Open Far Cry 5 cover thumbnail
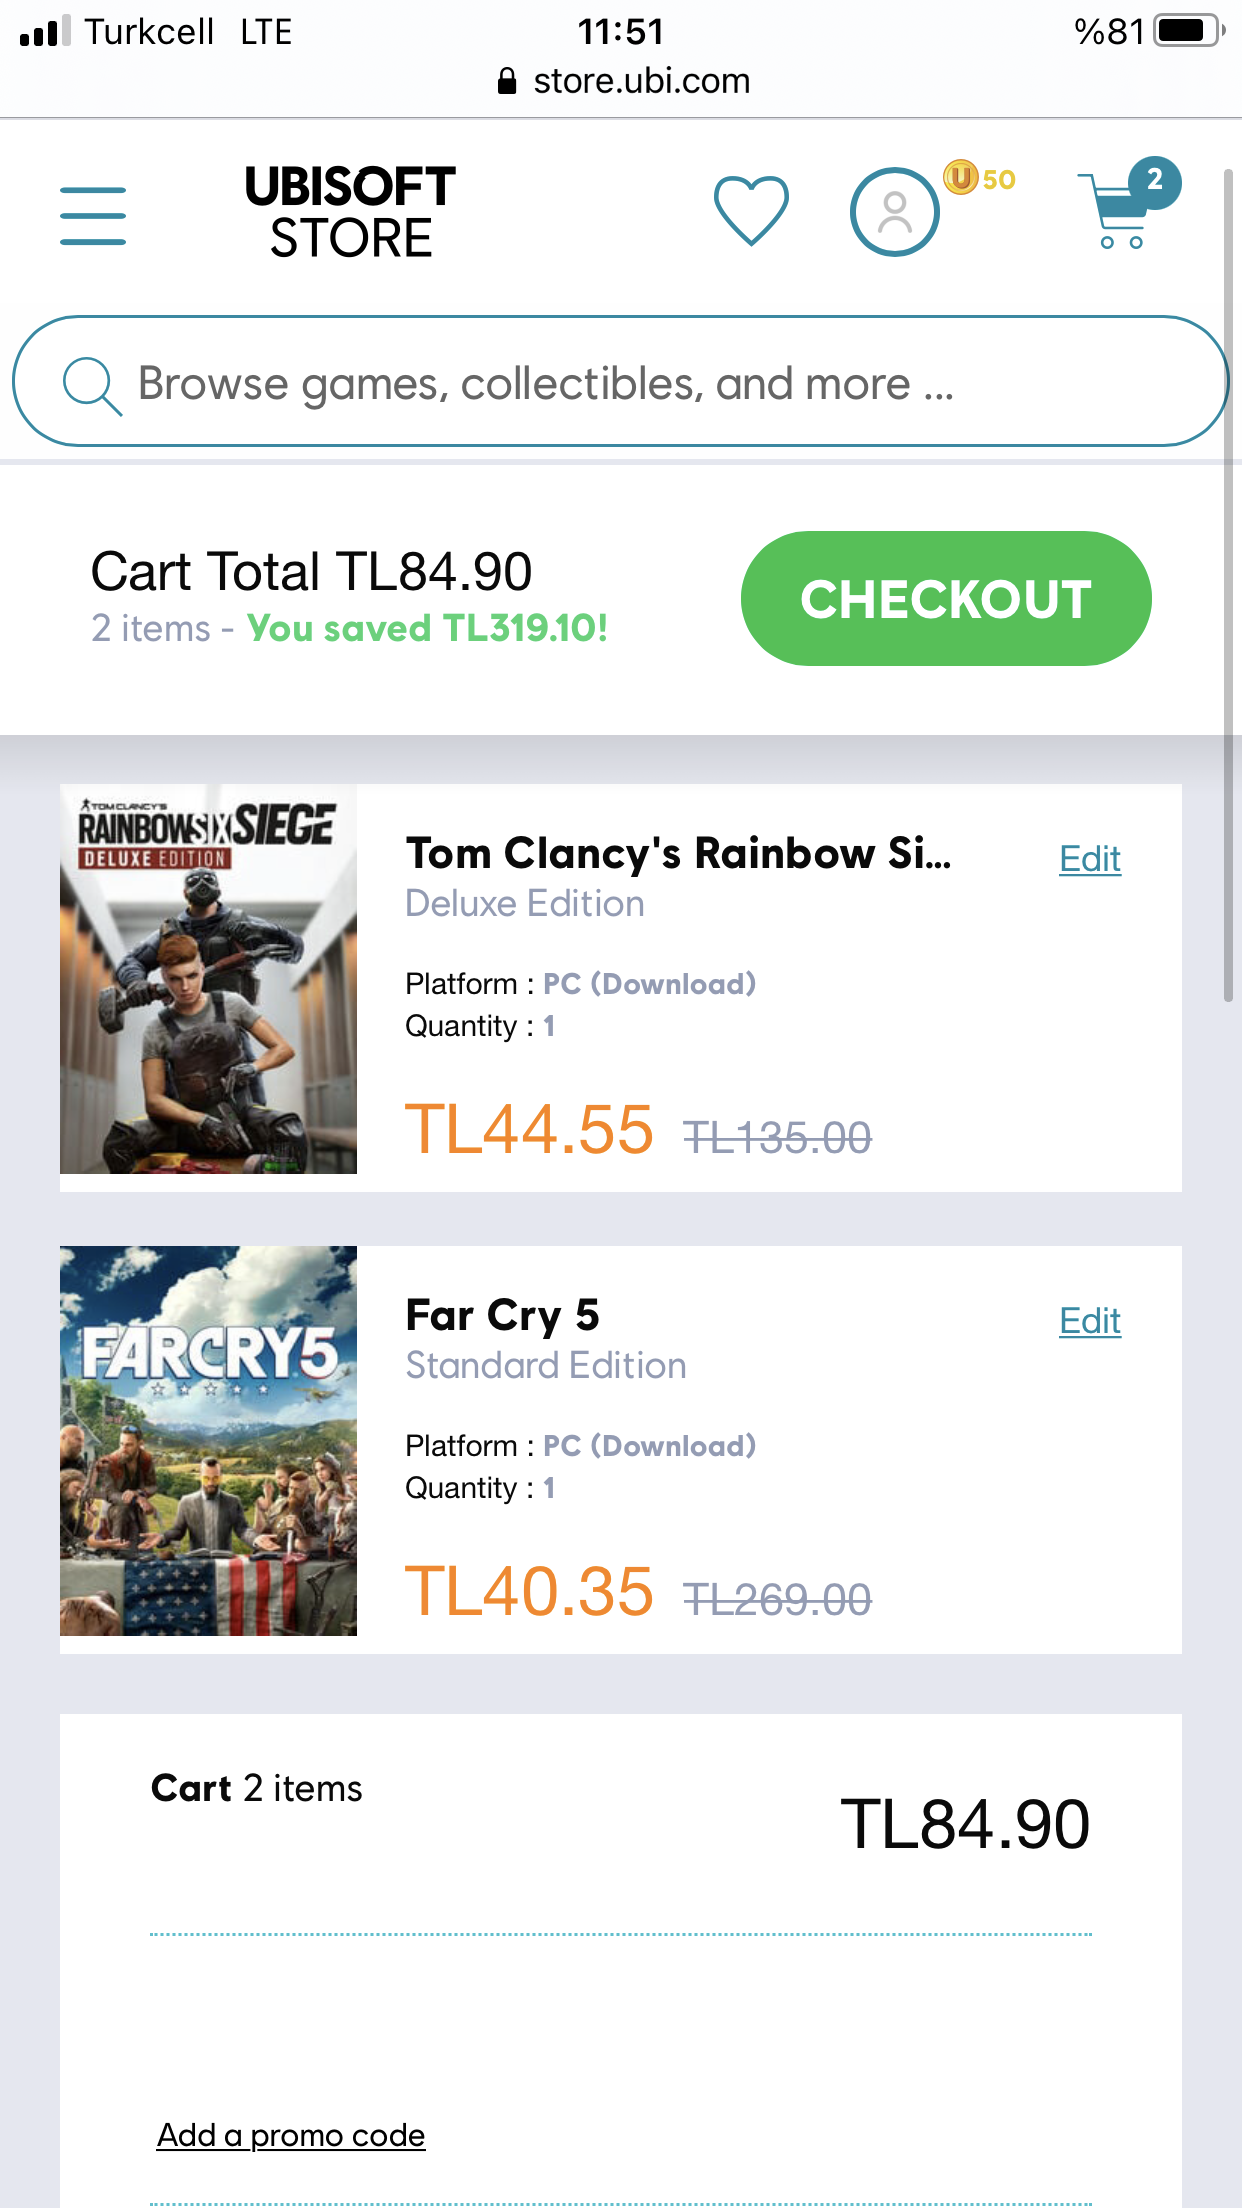Image resolution: width=1242 pixels, height=2208 pixels. tap(208, 1441)
